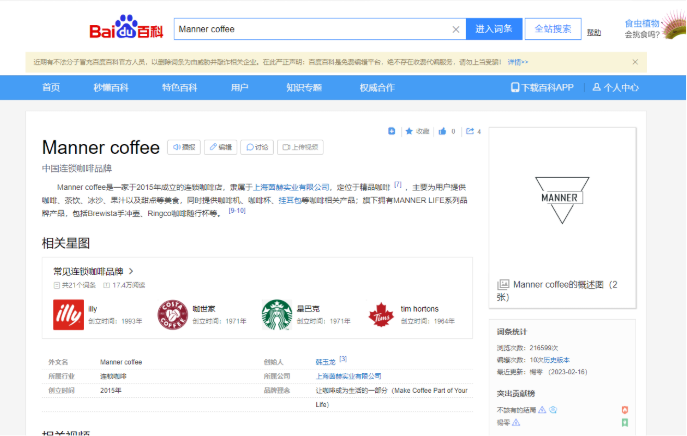Open the 秒懂百科 nav tab

[x=111, y=88]
